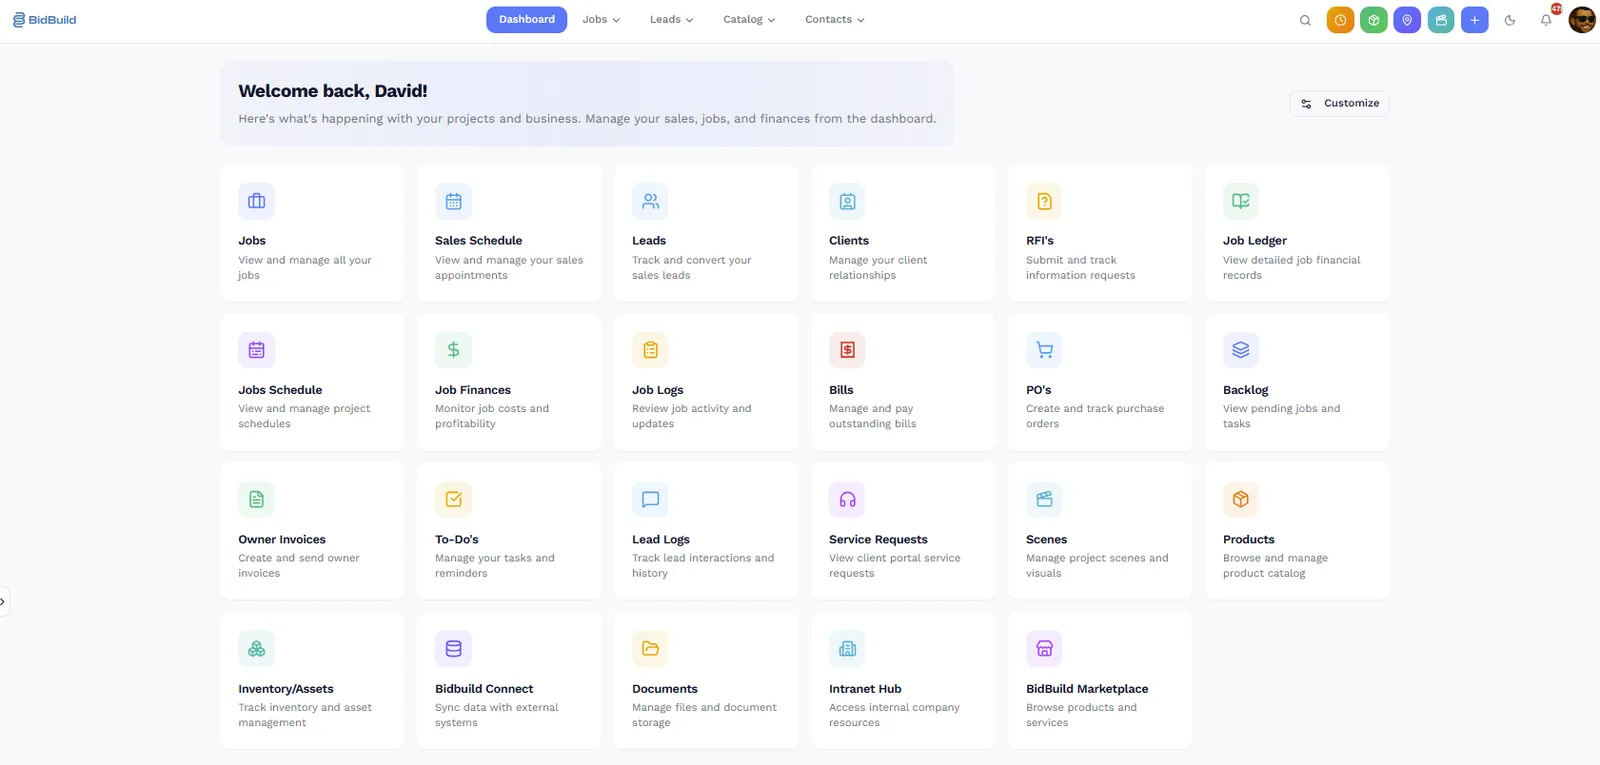Click the Documents folder icon
The width and height of the screenshot is (1600, 765).
[x=650, y=648]
